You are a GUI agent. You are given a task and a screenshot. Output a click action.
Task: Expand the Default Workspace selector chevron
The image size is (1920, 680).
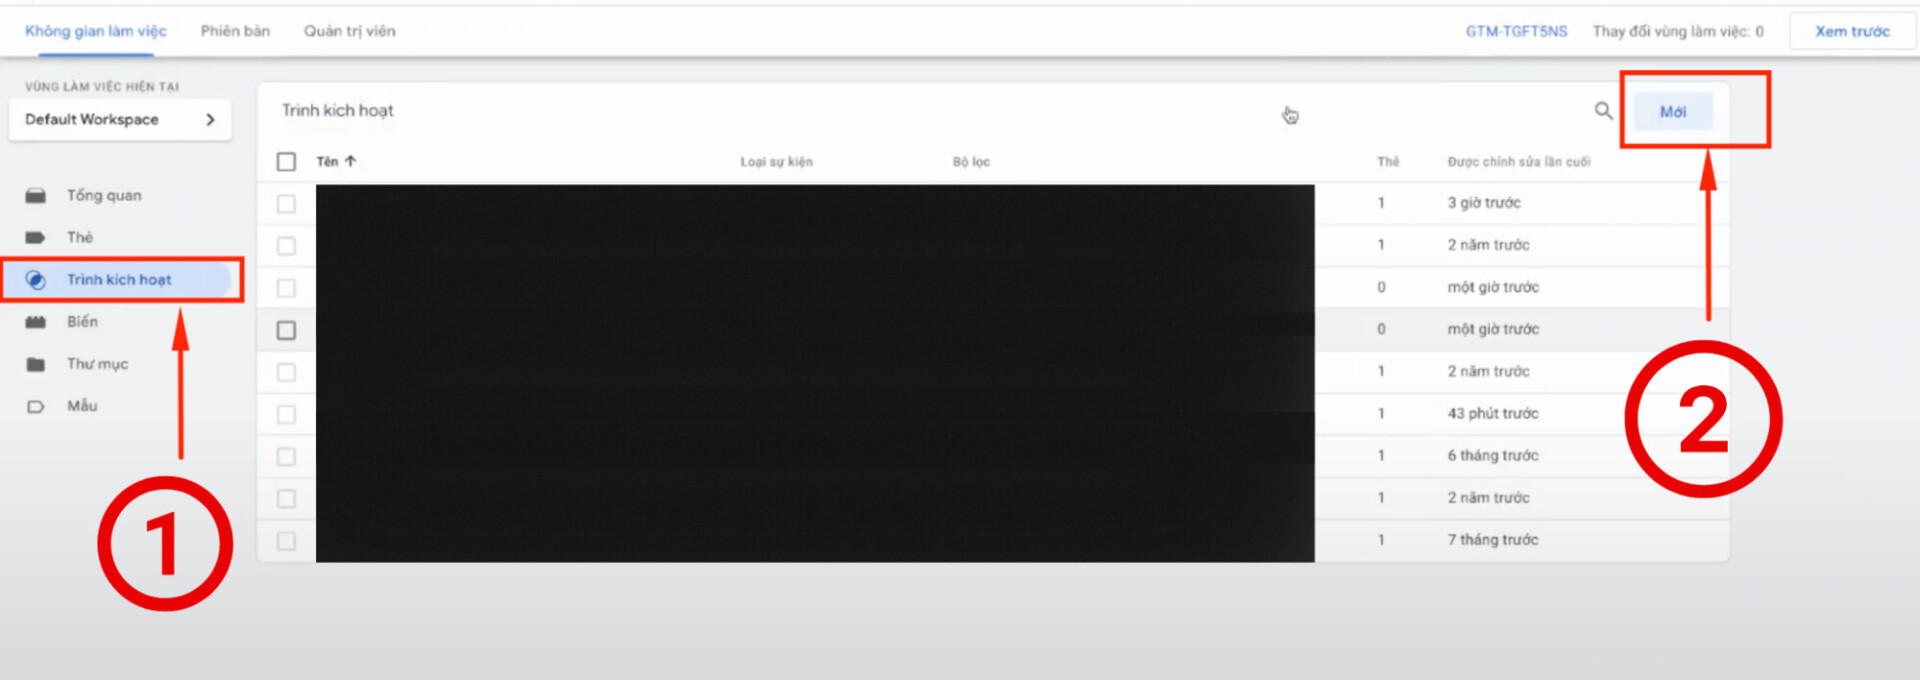(210, 120)
